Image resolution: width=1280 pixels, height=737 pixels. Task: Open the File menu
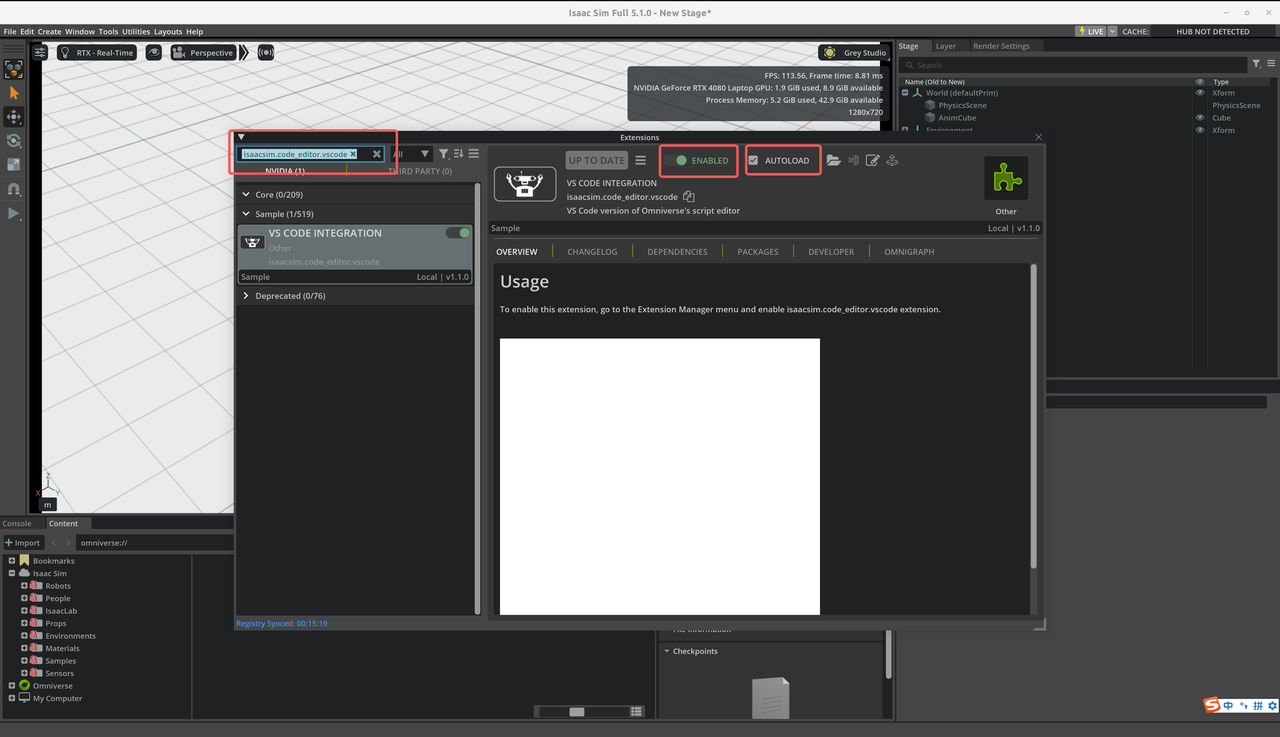[x=10, y=32]
